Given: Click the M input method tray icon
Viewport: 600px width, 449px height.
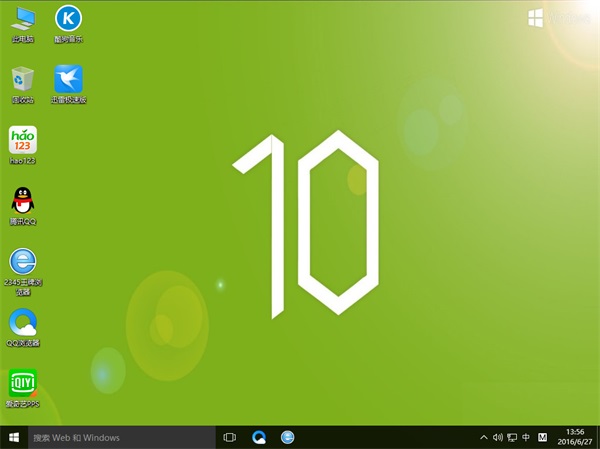Looking at the screenshot, I should [543, 437].
